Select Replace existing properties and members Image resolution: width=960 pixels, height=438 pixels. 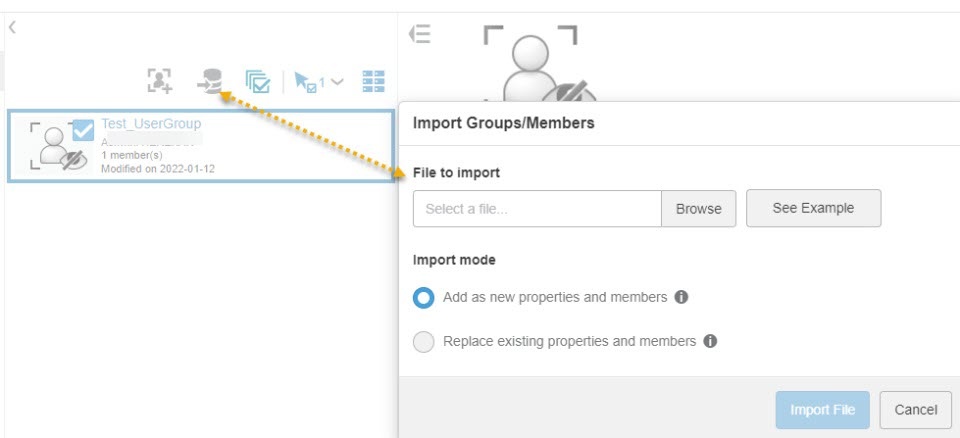point(424,342)
